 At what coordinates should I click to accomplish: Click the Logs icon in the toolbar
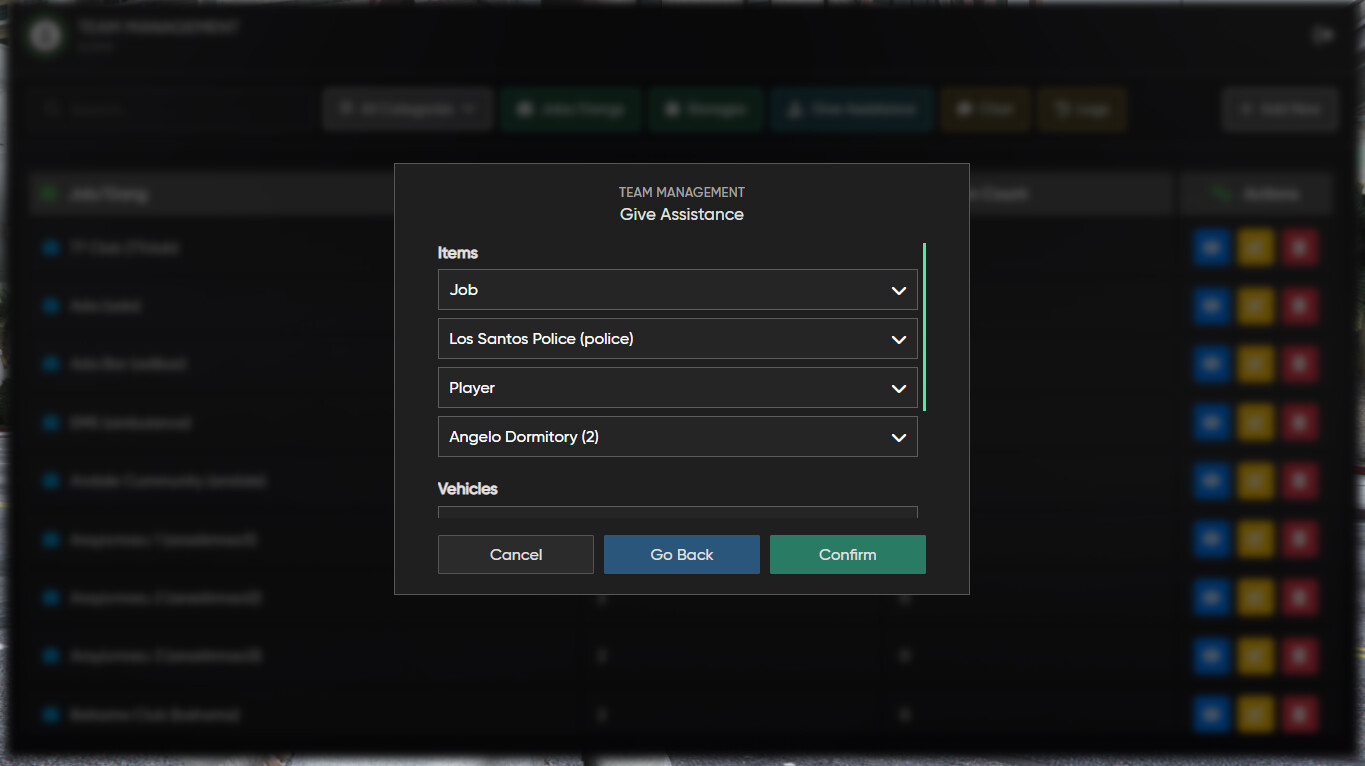pos(1062,109)
